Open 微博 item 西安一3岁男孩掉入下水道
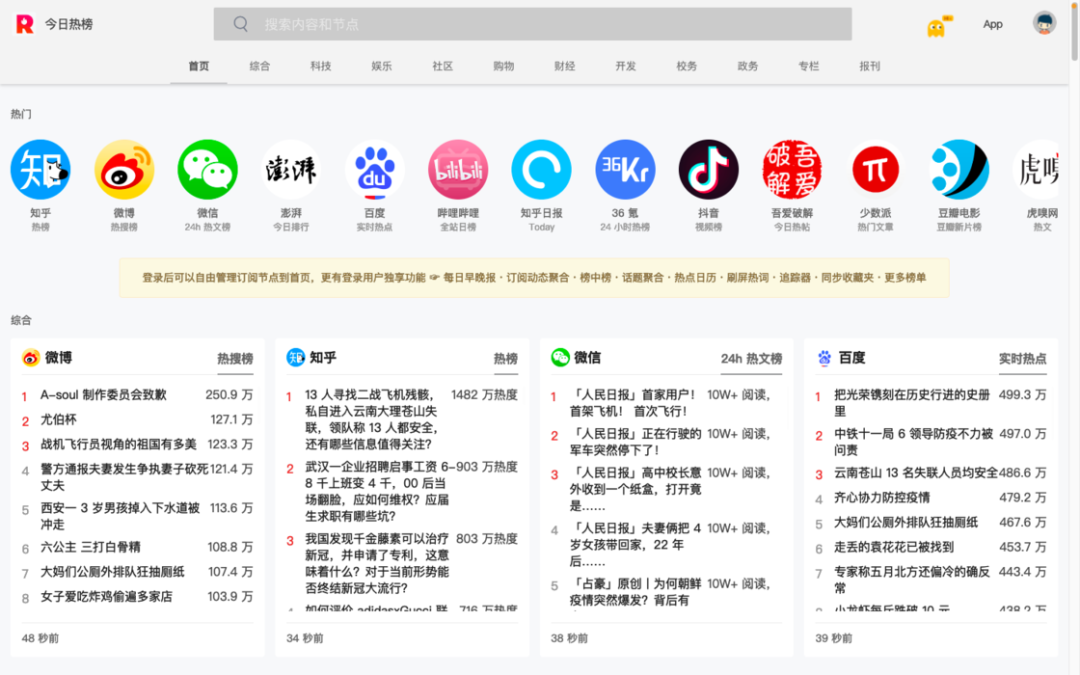Image resolution: width=1080 pixels, height=675 pixels. click(120, 516)
